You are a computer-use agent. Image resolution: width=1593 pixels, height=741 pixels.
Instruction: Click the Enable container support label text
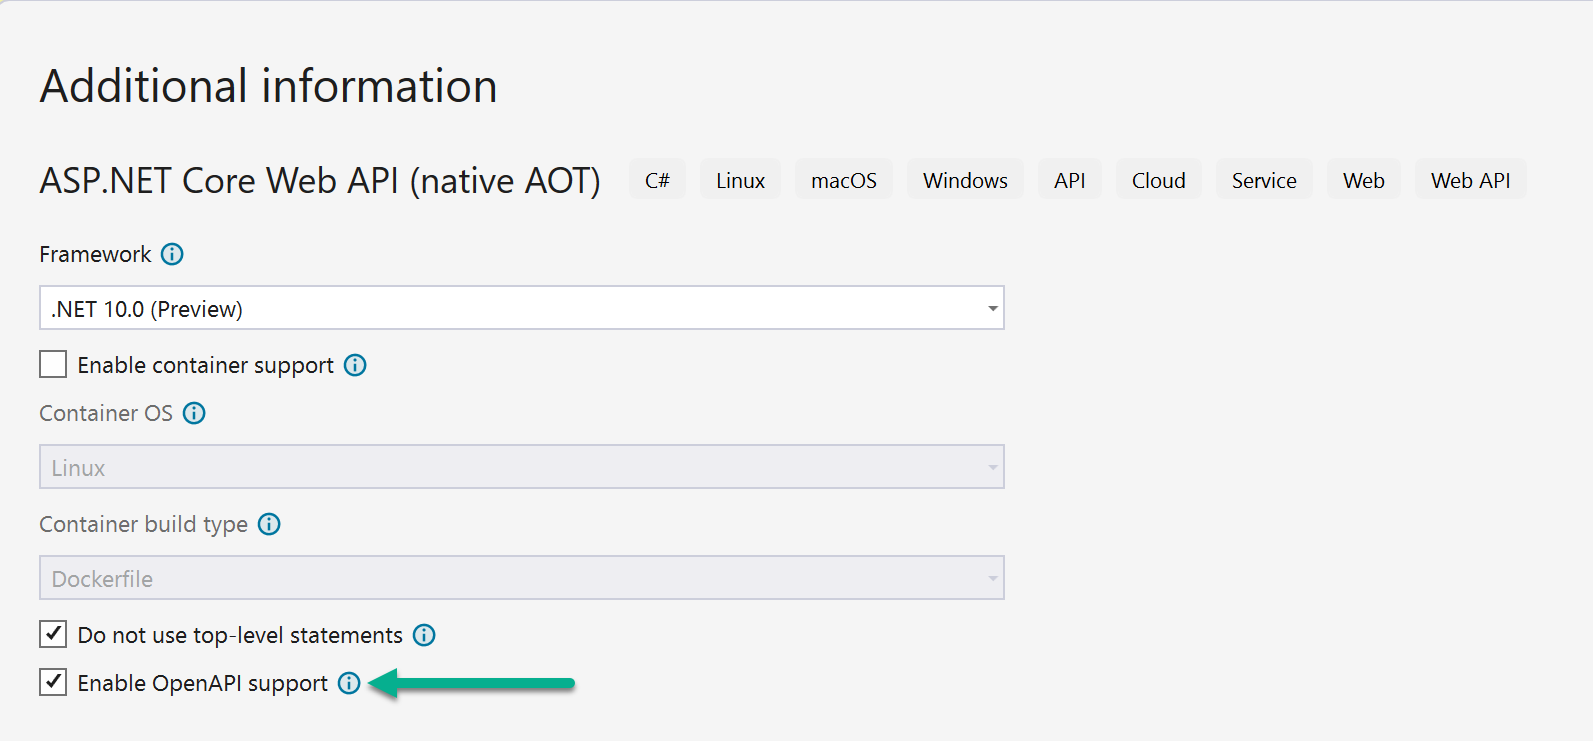[x=206, y=365]
